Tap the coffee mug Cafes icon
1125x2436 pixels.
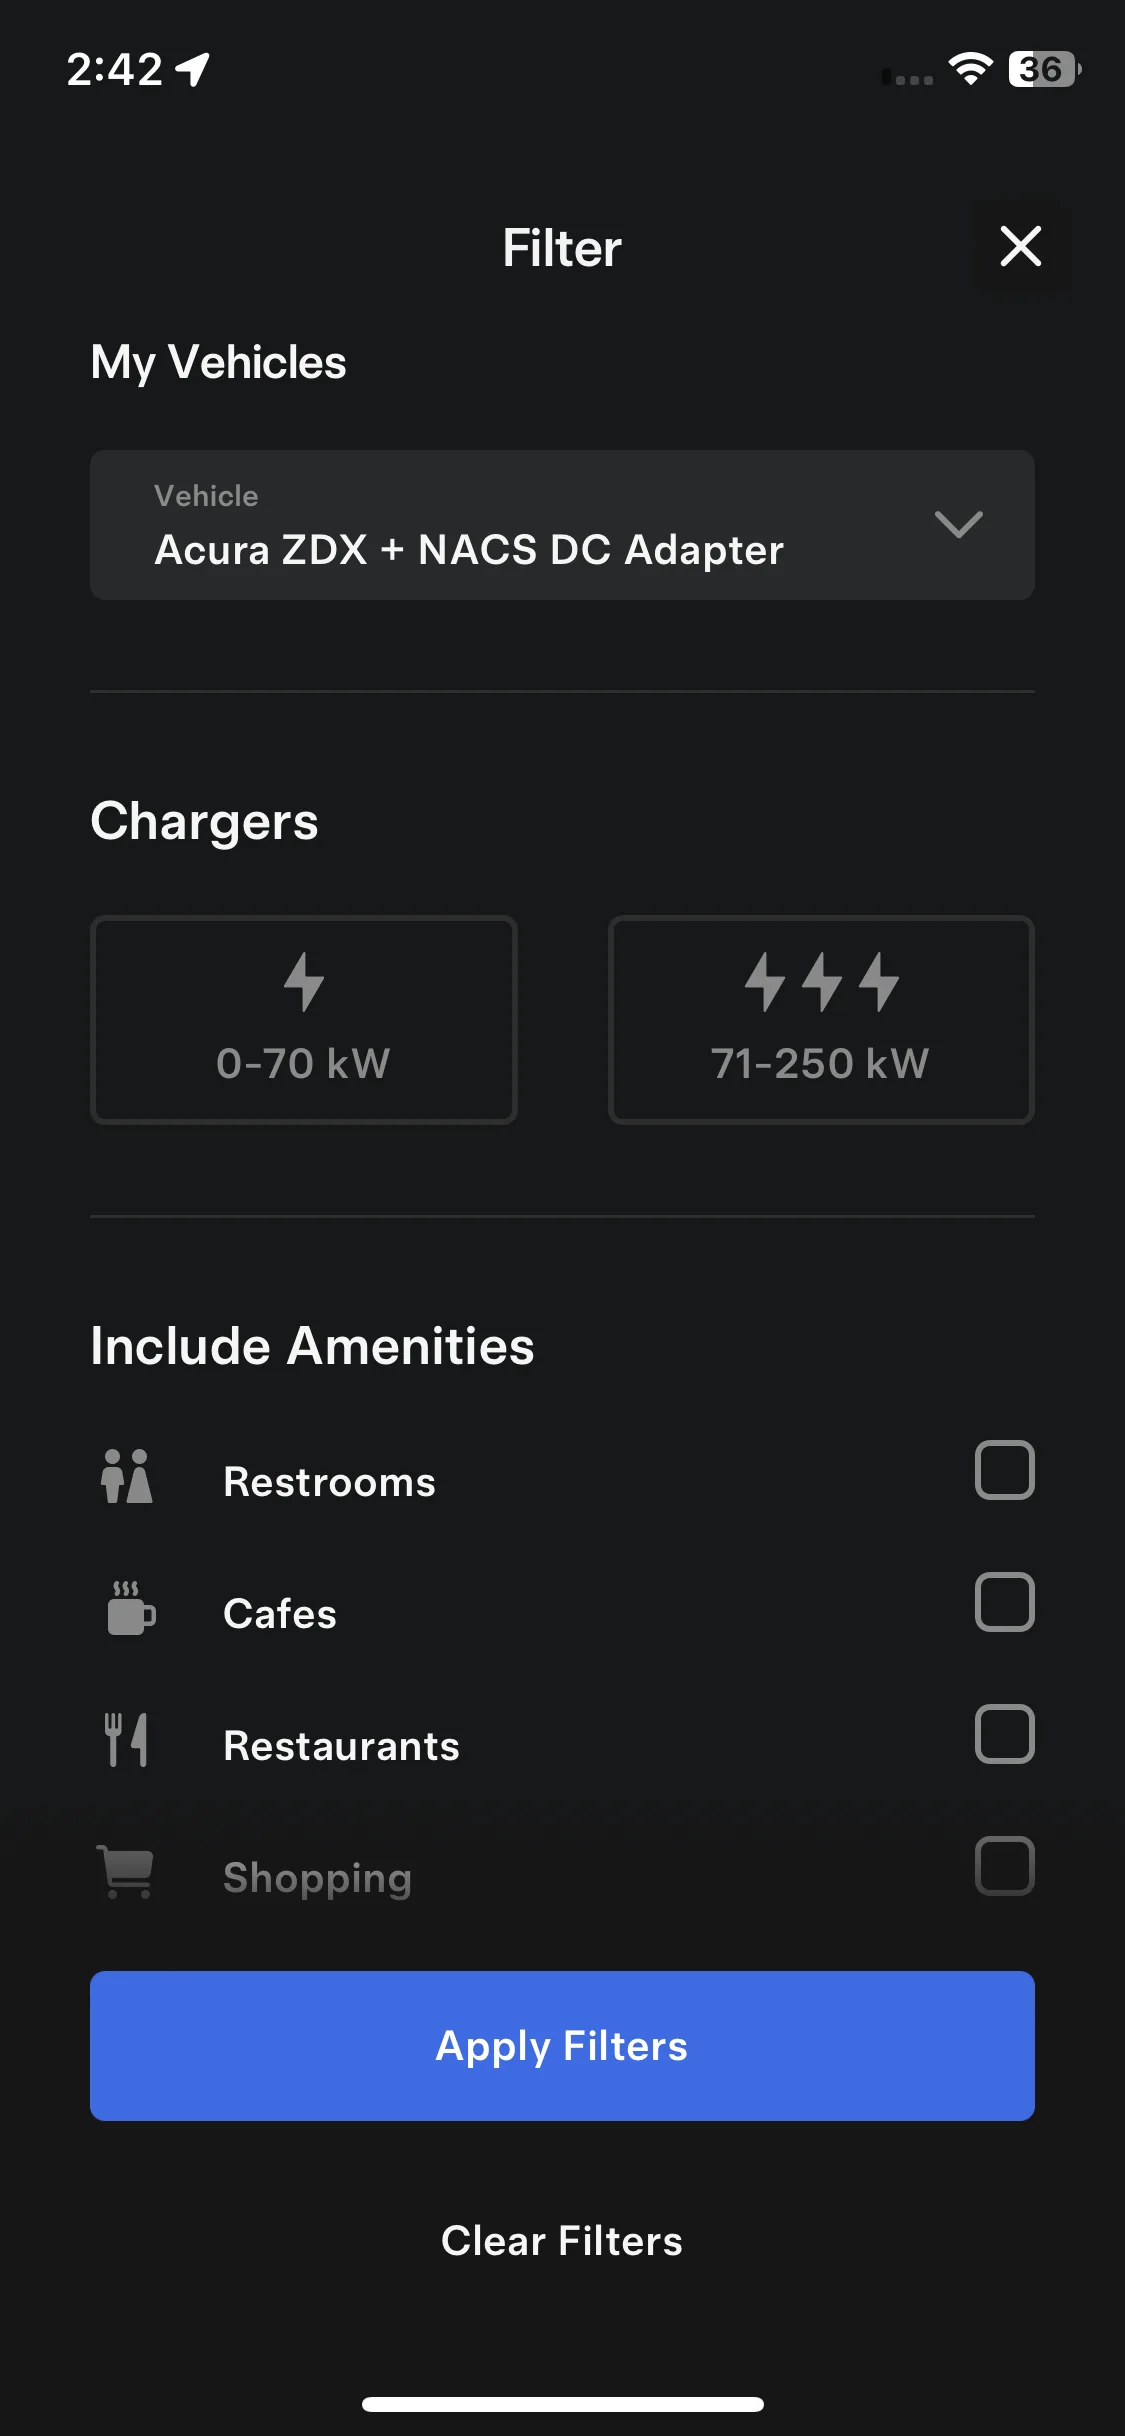(131, 1608)
